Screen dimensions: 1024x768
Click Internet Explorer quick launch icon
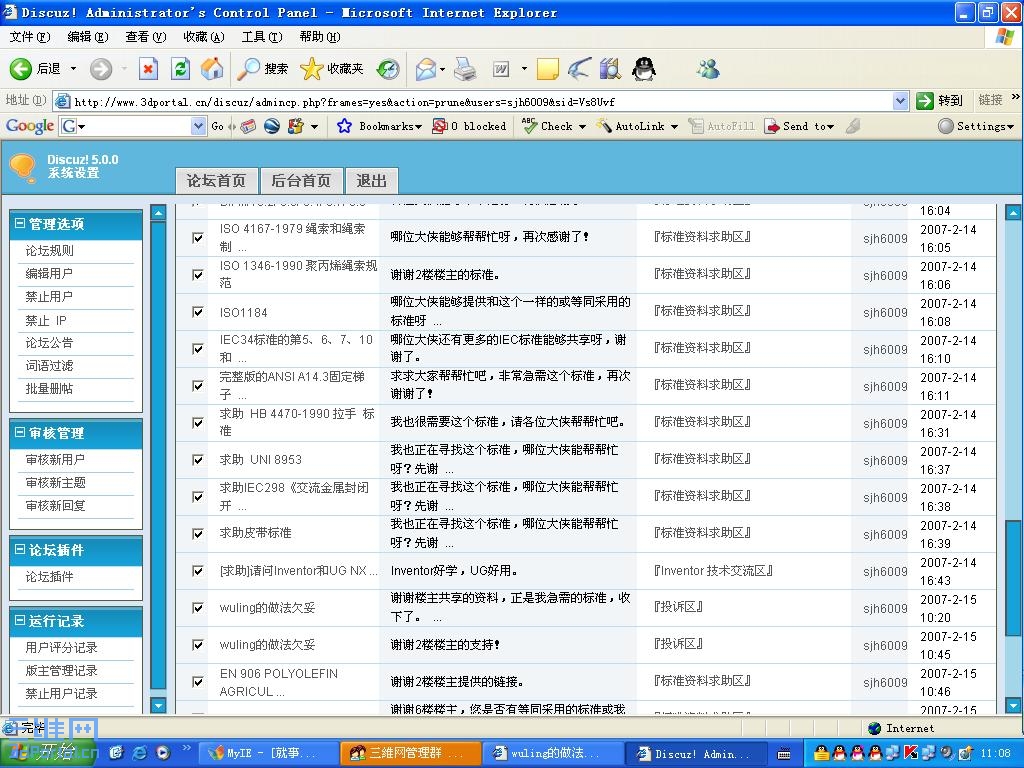[x=139, y=752]
